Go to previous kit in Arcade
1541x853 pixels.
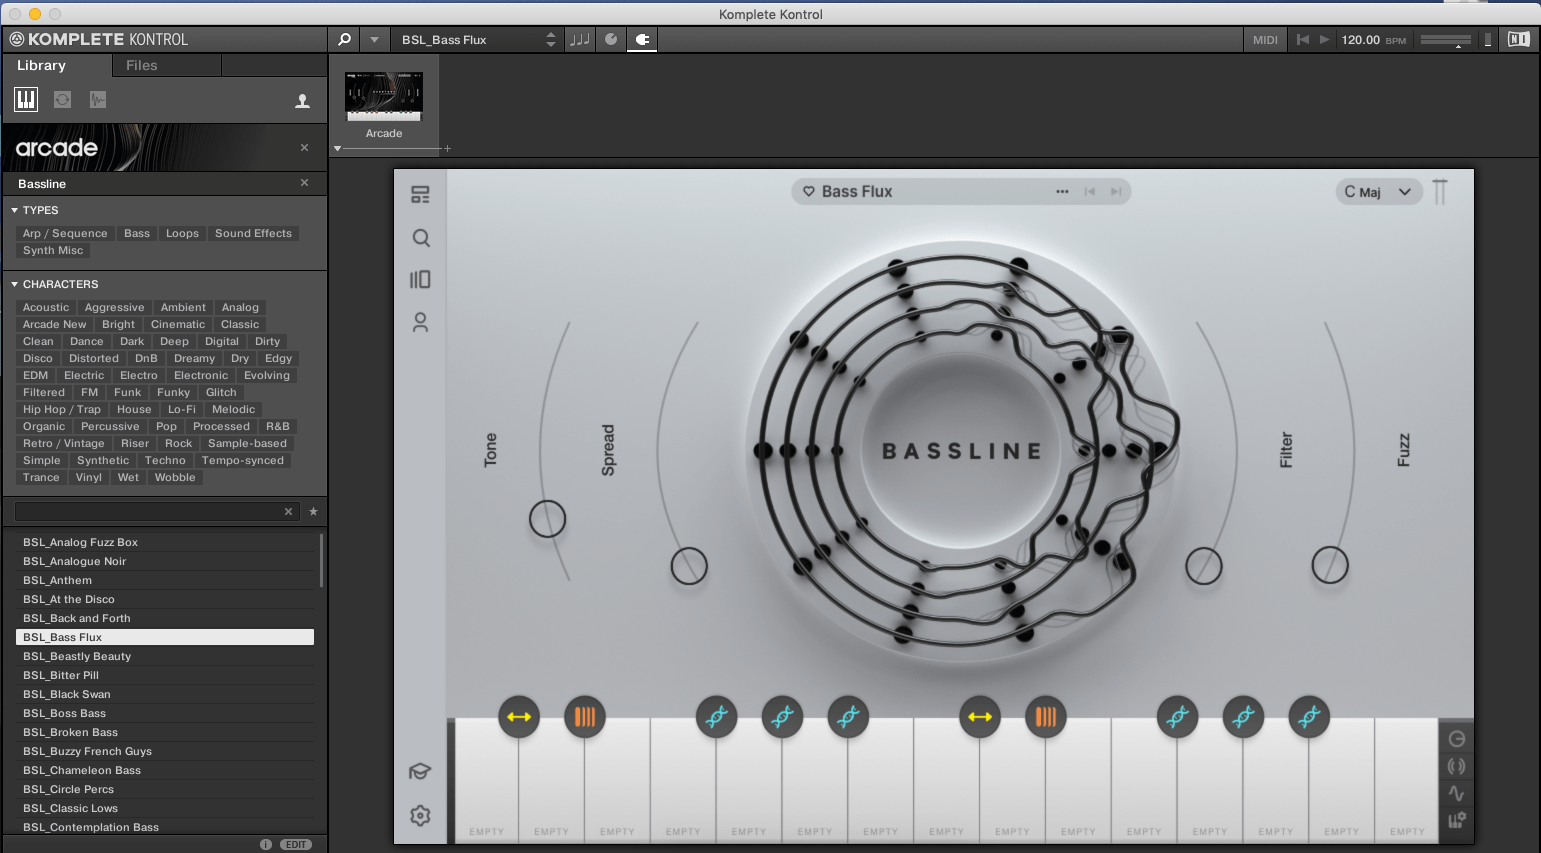(1090, 191)
